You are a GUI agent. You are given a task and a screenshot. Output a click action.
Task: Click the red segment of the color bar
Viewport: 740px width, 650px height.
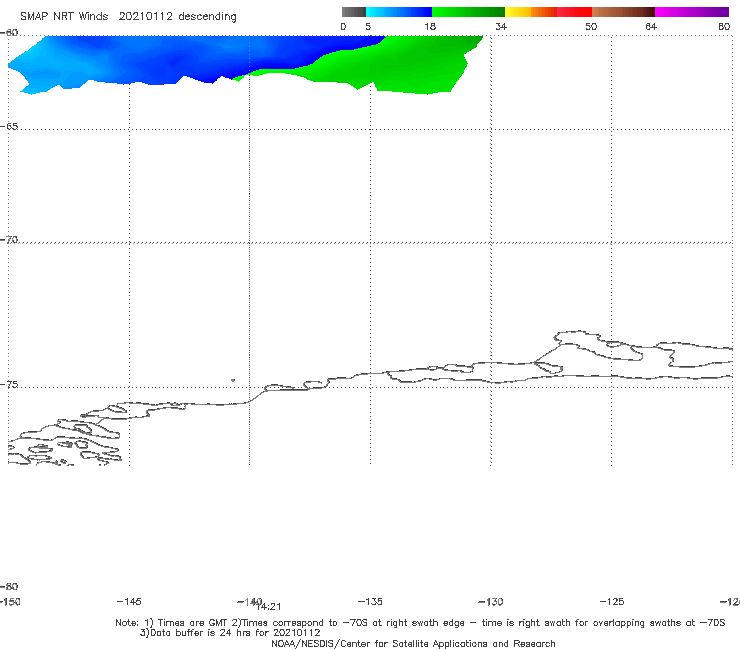point(574,12)
